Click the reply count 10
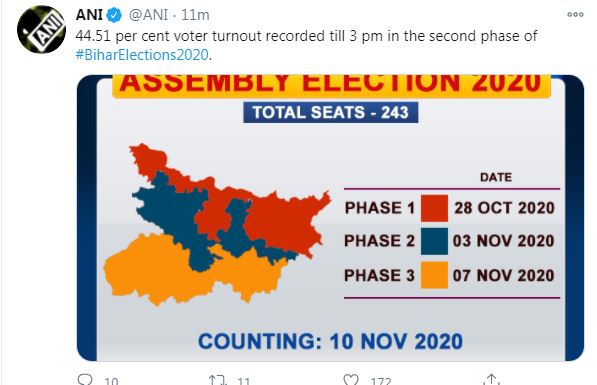This screenshot has height=385, width=597. click(111, 380)
